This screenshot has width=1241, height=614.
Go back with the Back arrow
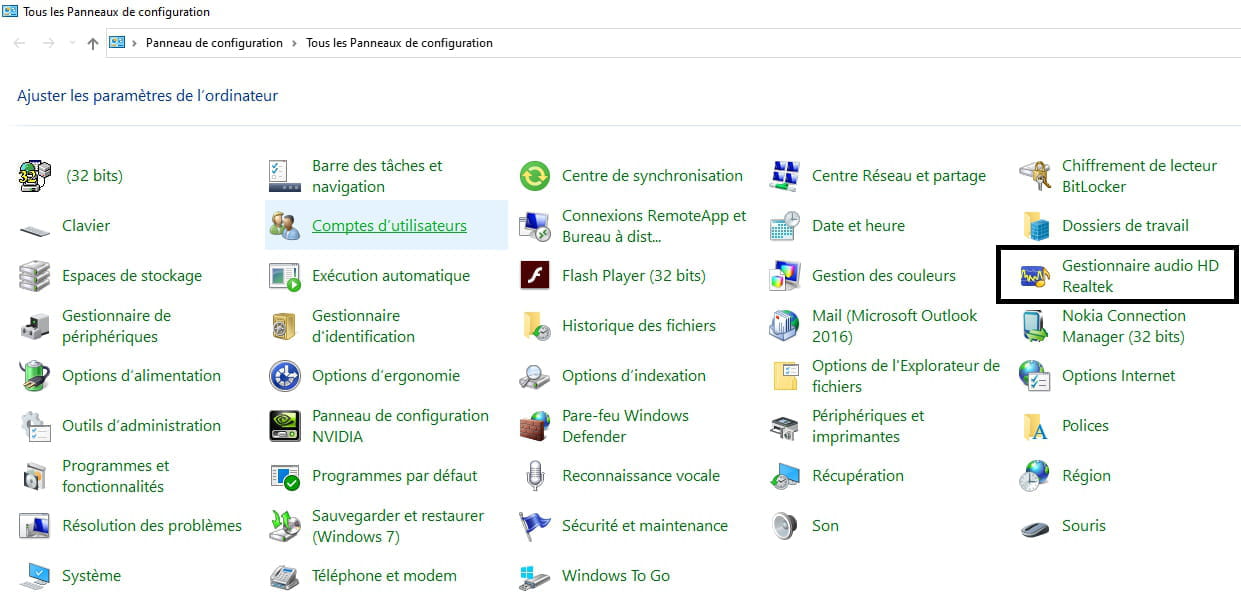pos(20,43)
